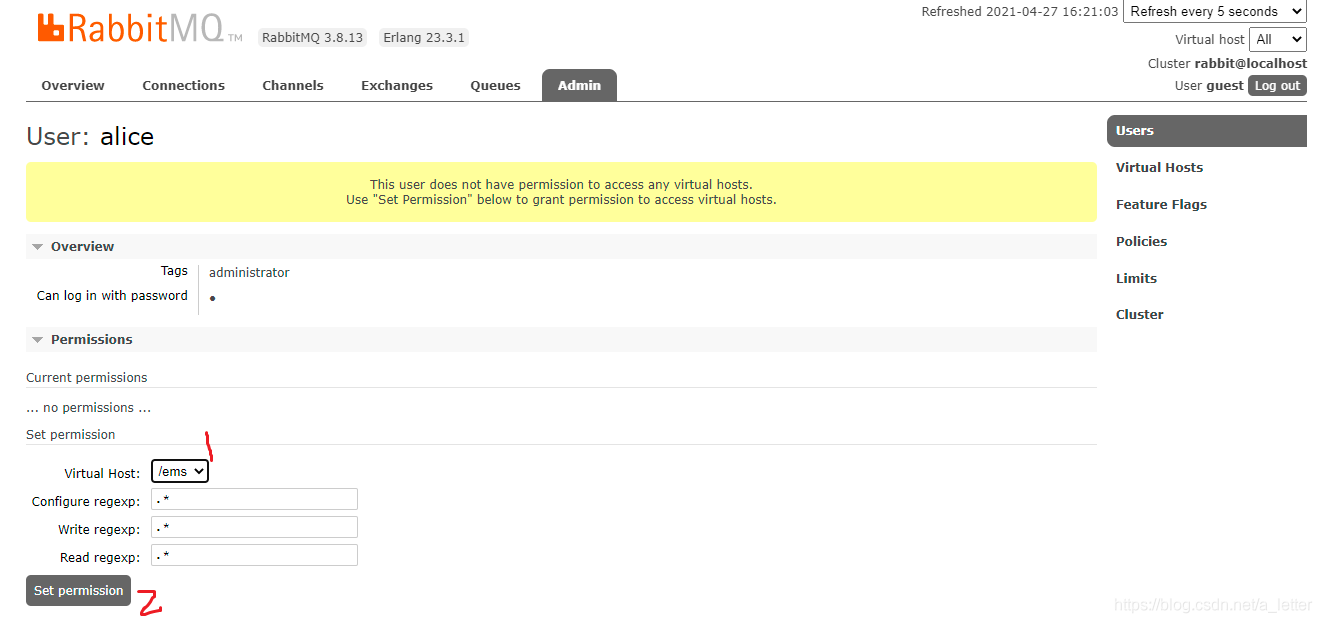Log out the guest user
Screen dimensions: 1322x623
point(1277,86)
